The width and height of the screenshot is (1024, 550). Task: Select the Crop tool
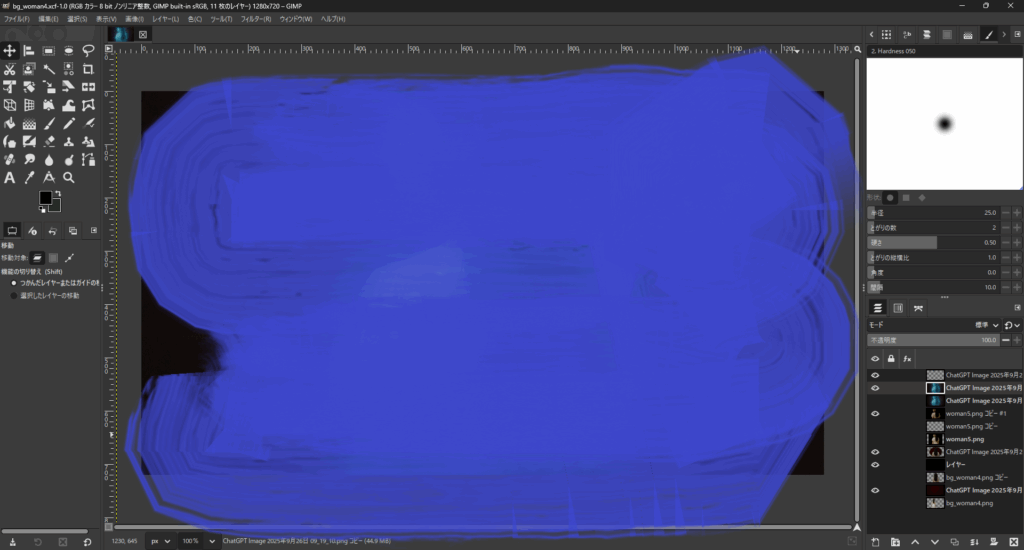coord(89,69)
